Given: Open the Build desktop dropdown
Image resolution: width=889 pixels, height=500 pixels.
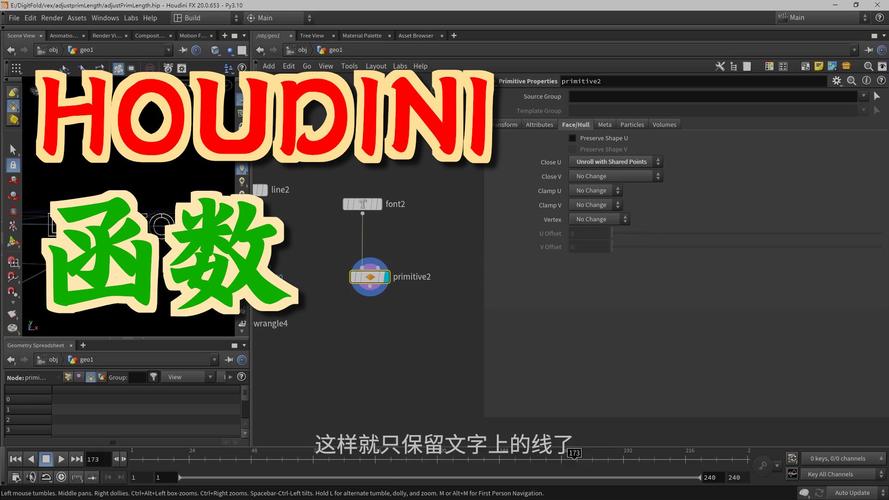Looking at the screenshot, I should click(205, 18).
